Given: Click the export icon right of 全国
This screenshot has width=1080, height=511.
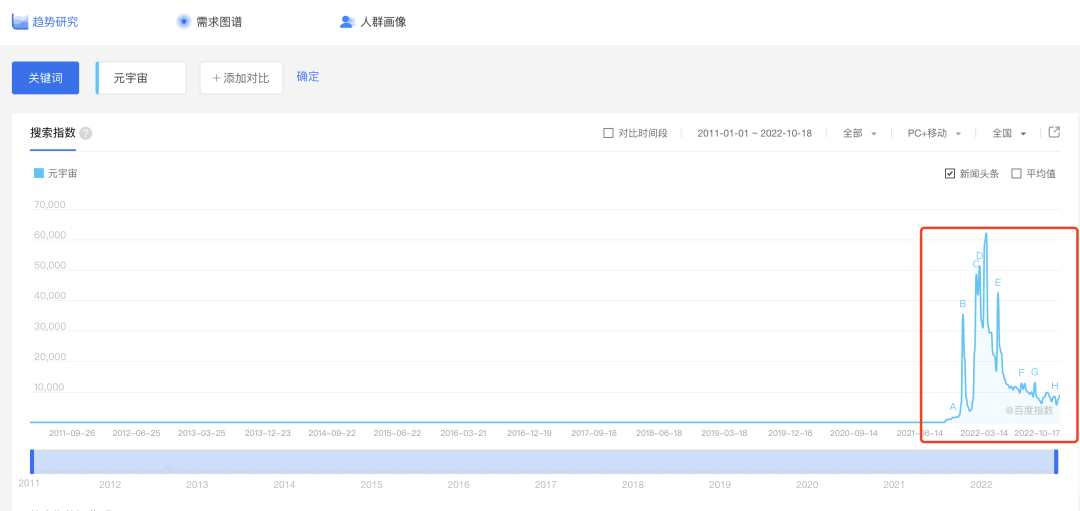Looking at the screenshot, I should pos(1053,132).
